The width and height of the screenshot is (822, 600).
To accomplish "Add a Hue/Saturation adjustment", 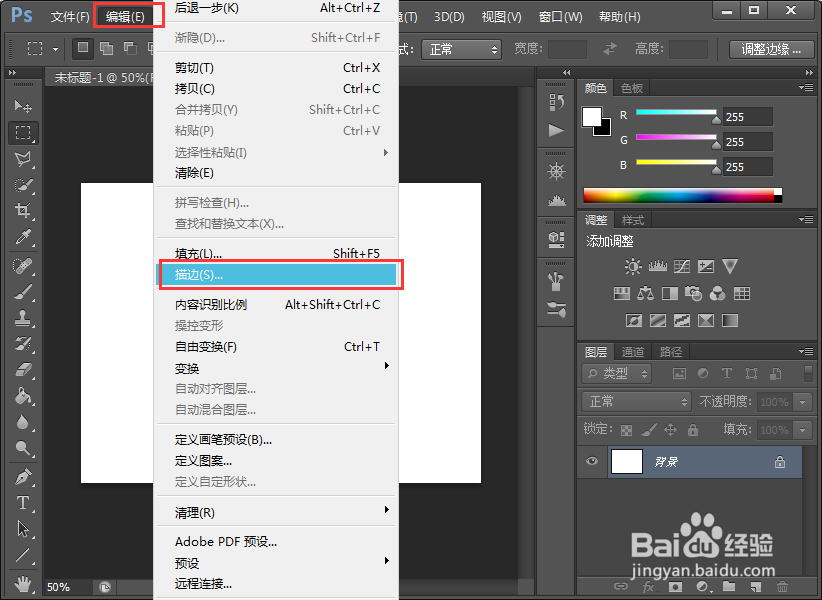I will coord(622,293).
